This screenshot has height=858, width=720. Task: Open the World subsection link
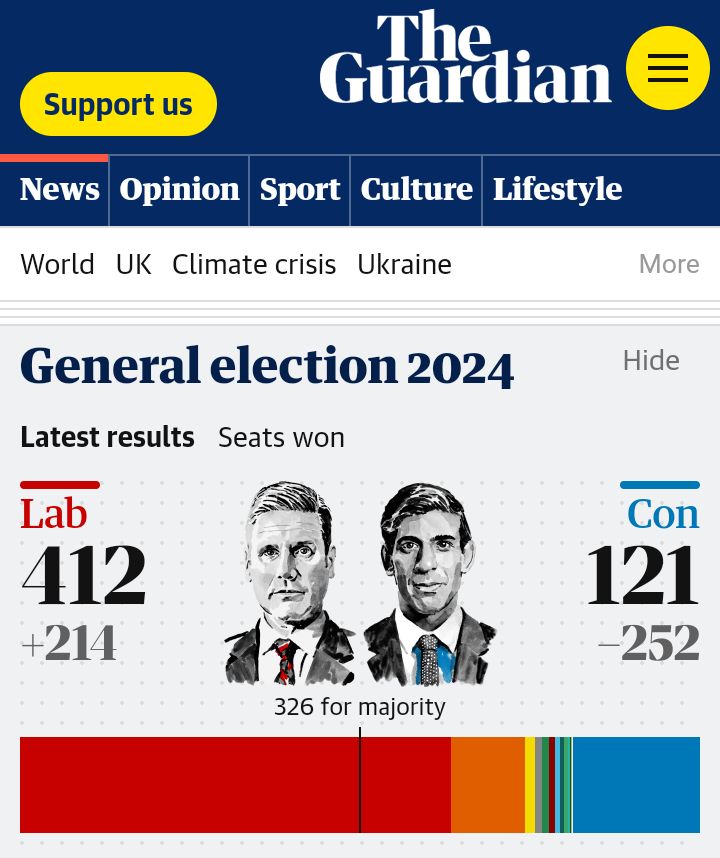pos(57,264)
